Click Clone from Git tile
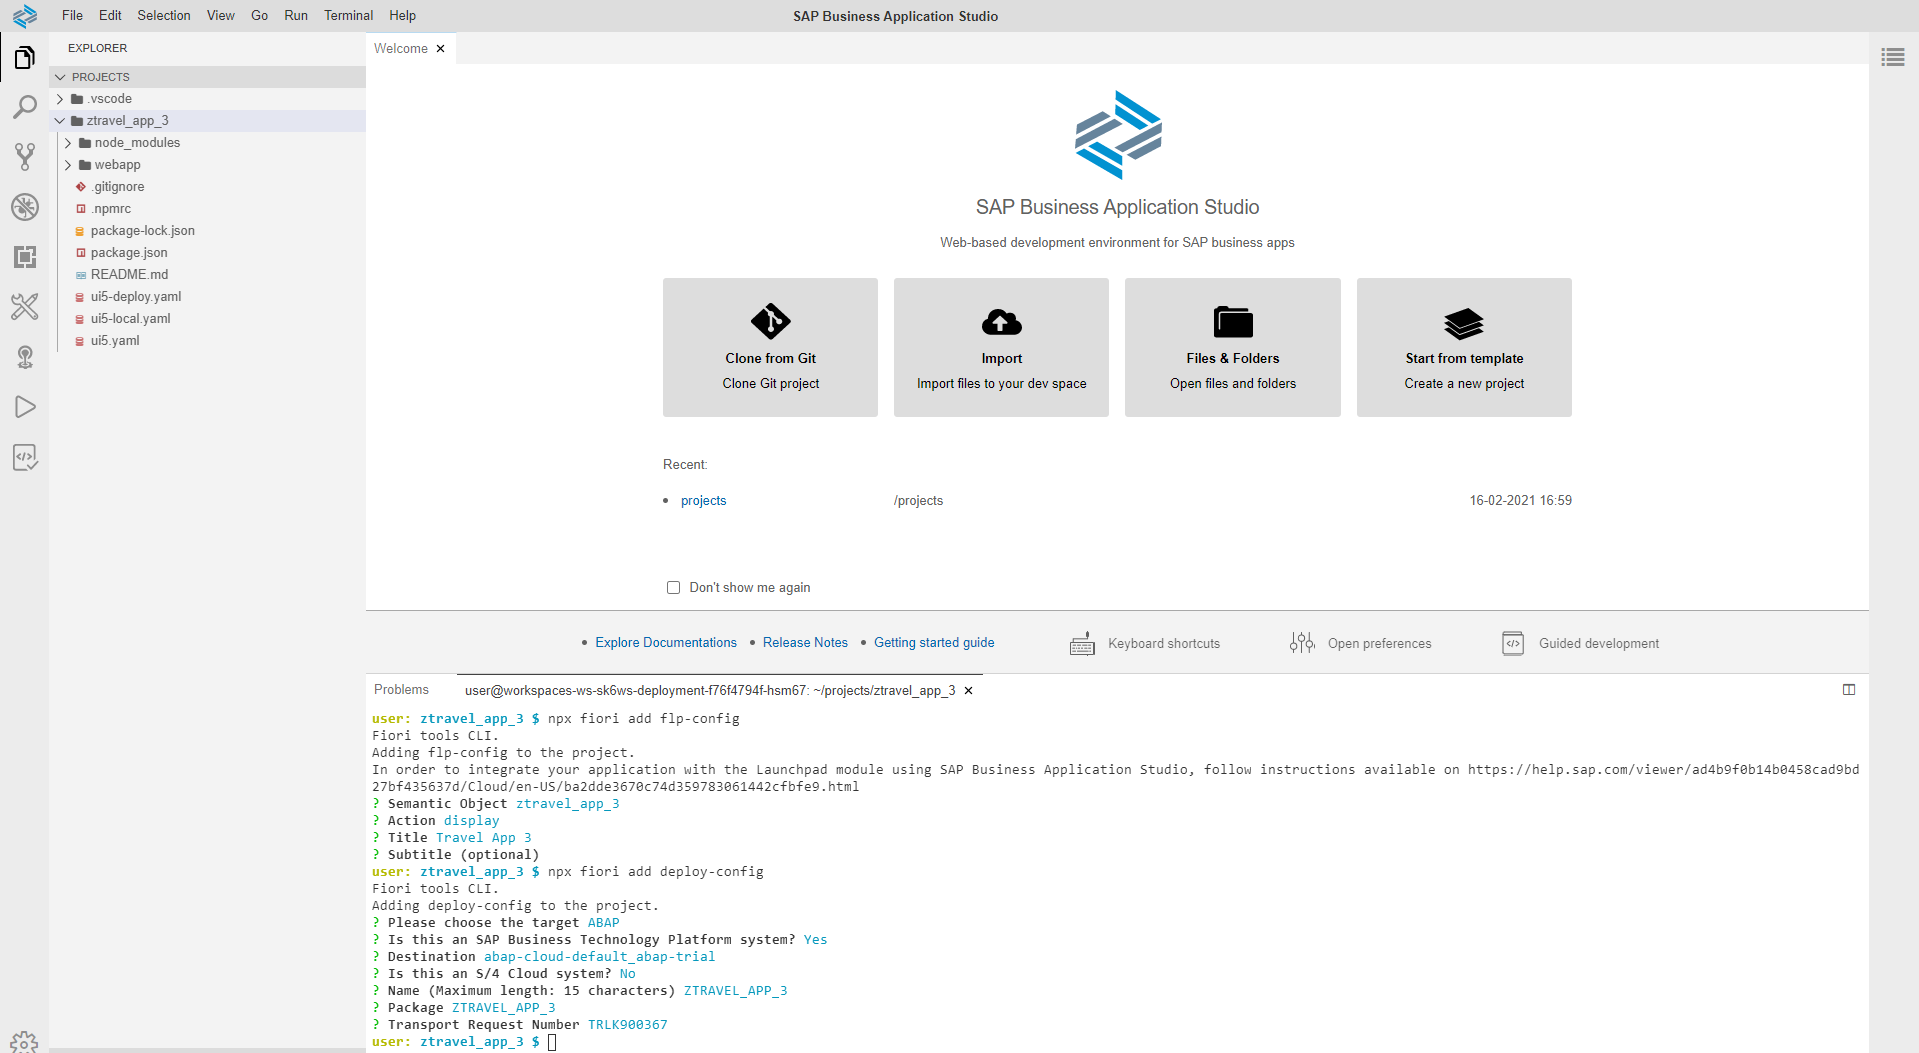This screenshot has width=1919, height=1053. [x=770, y=347]
